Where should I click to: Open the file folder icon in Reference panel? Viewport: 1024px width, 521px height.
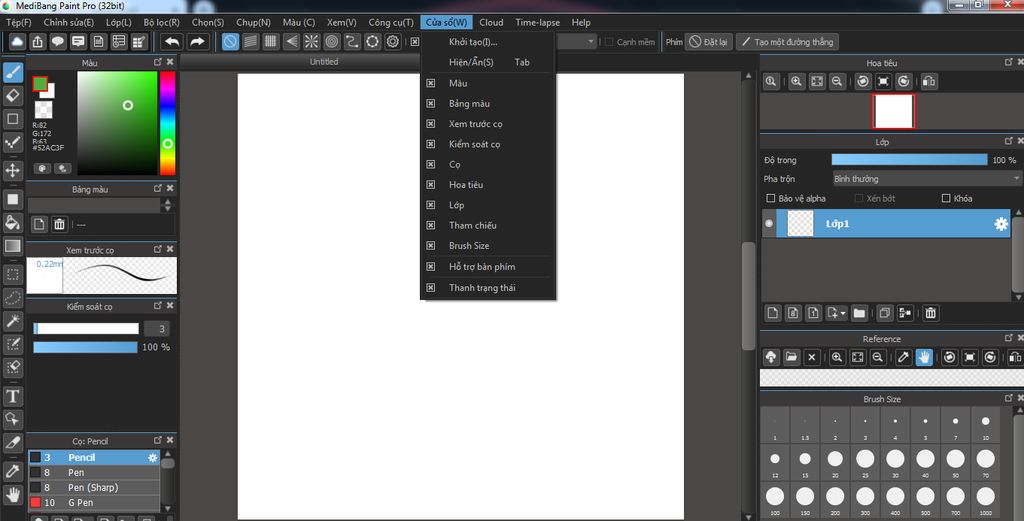coord(792,357)
